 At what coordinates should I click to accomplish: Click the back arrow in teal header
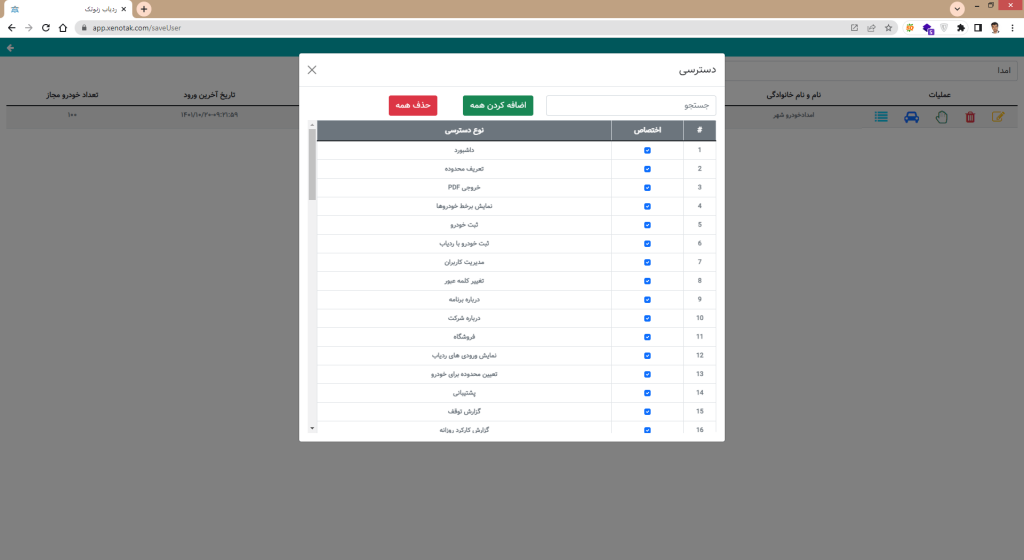click(x=10, y=47)
